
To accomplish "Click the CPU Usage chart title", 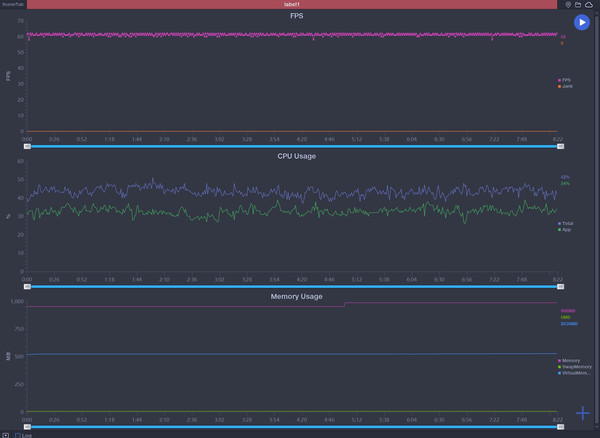I will click(297, 156).
